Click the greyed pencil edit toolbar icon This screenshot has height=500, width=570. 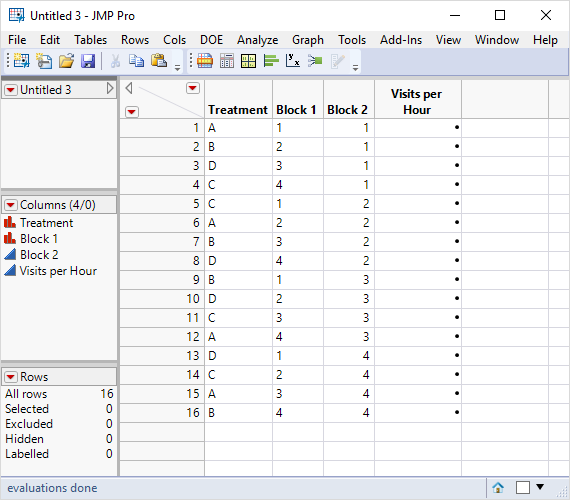[x=338, y=61]
